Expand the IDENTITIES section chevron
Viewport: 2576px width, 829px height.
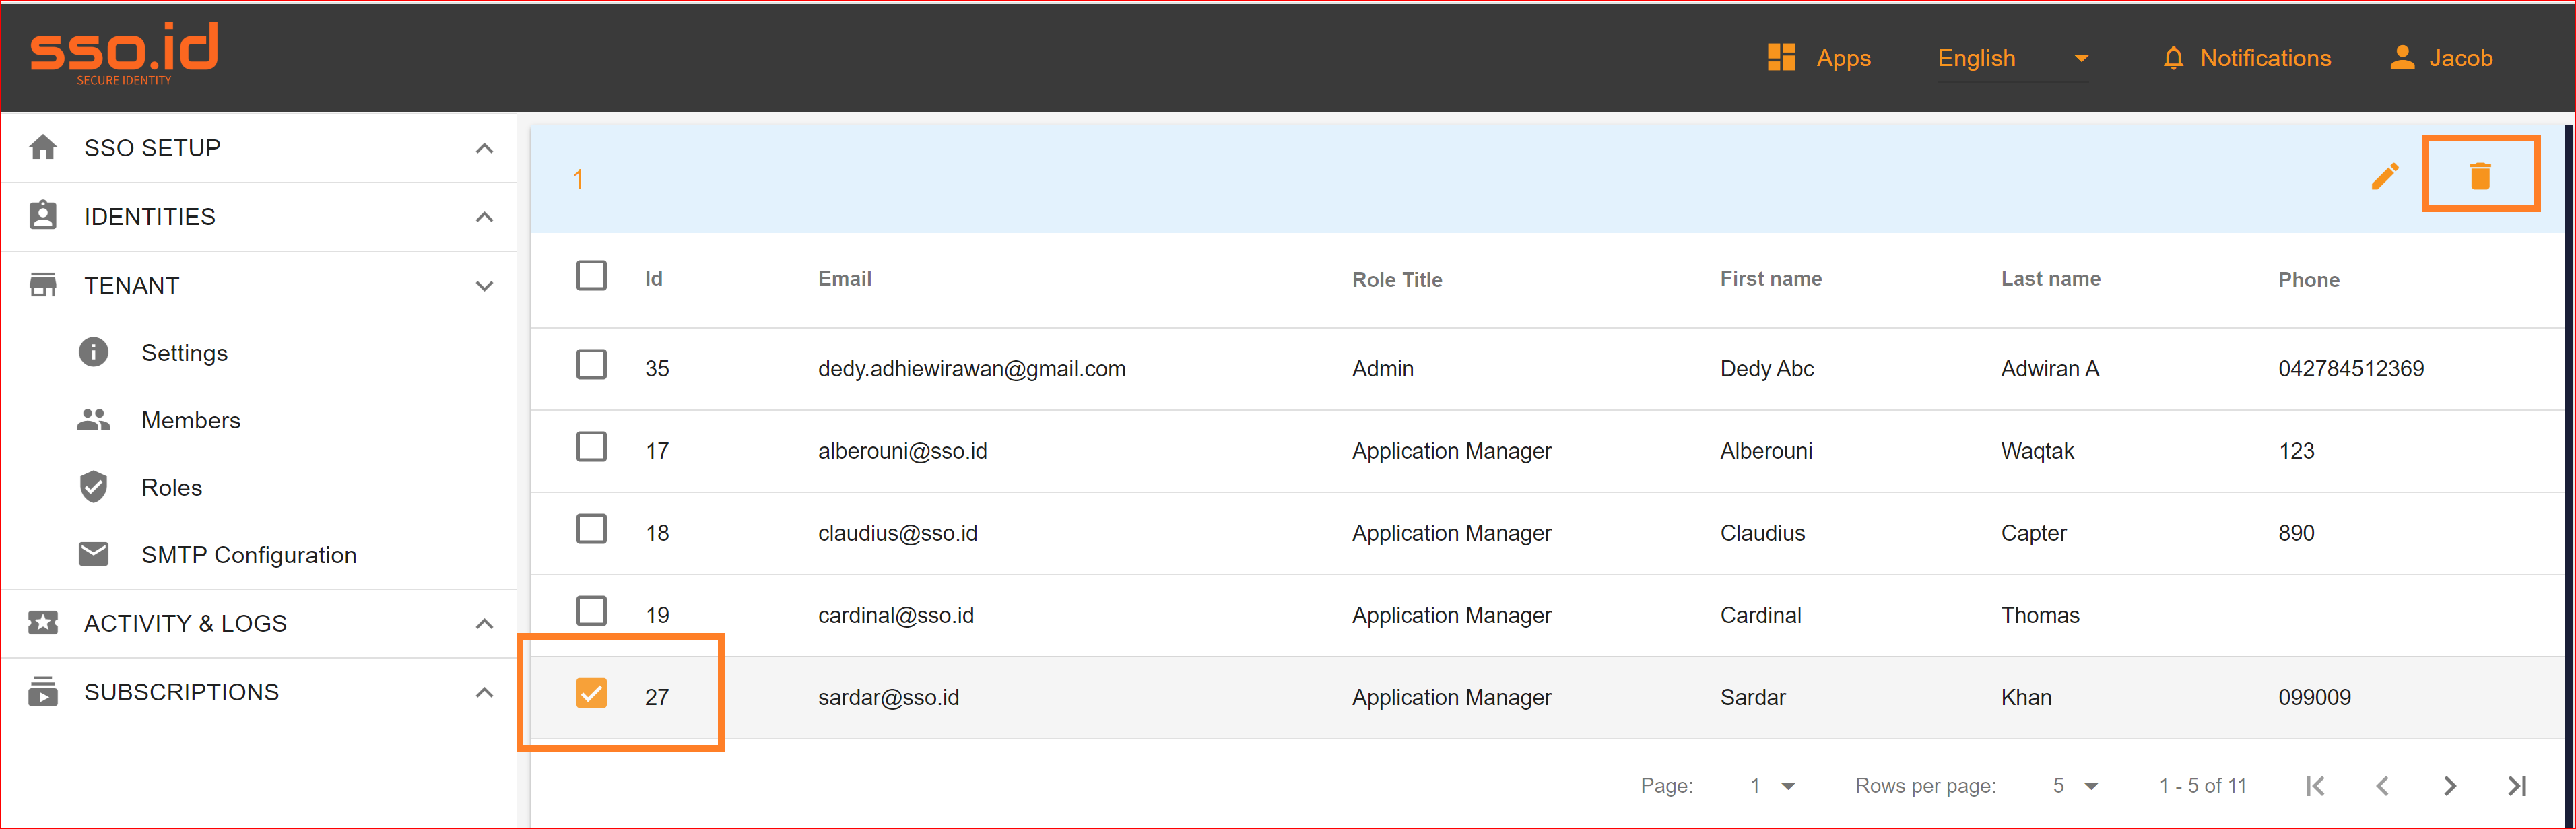coord(484,217)
